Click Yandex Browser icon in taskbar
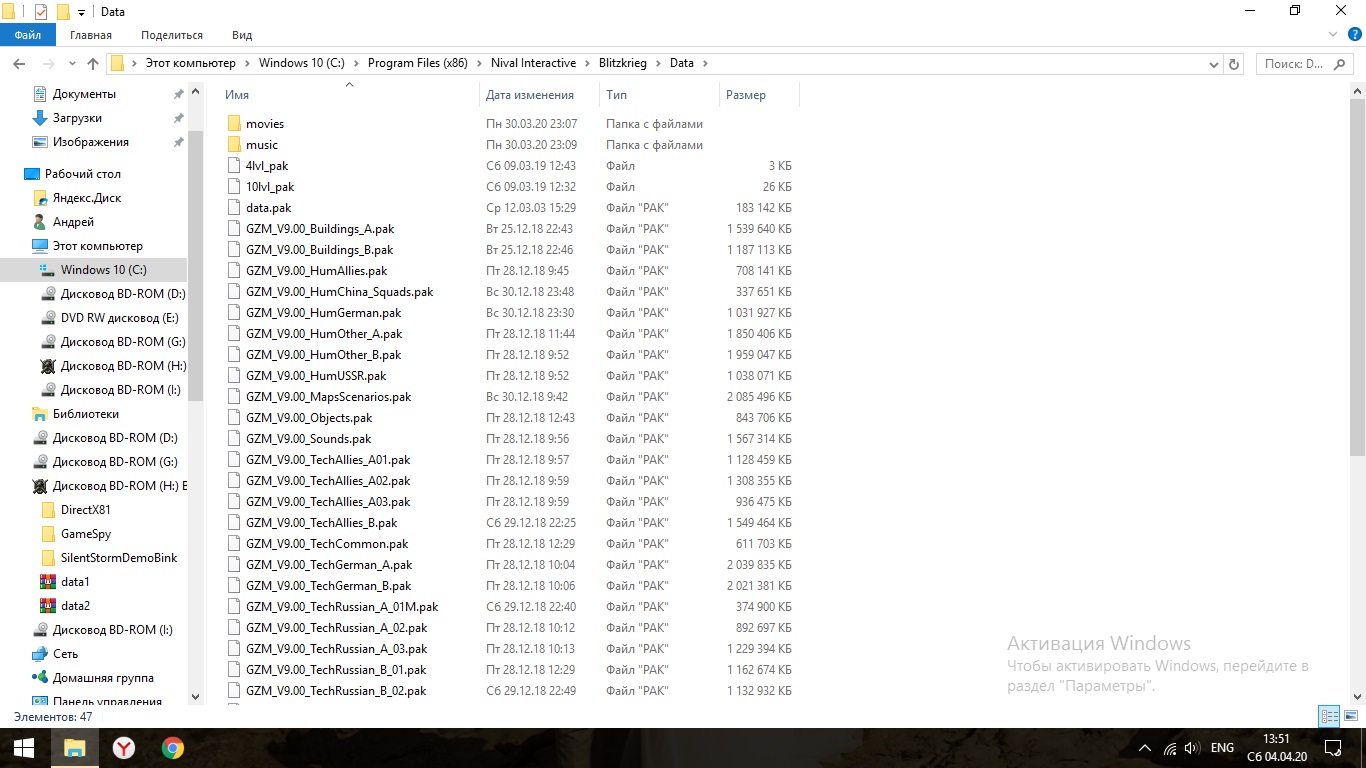 click(124, 747)
